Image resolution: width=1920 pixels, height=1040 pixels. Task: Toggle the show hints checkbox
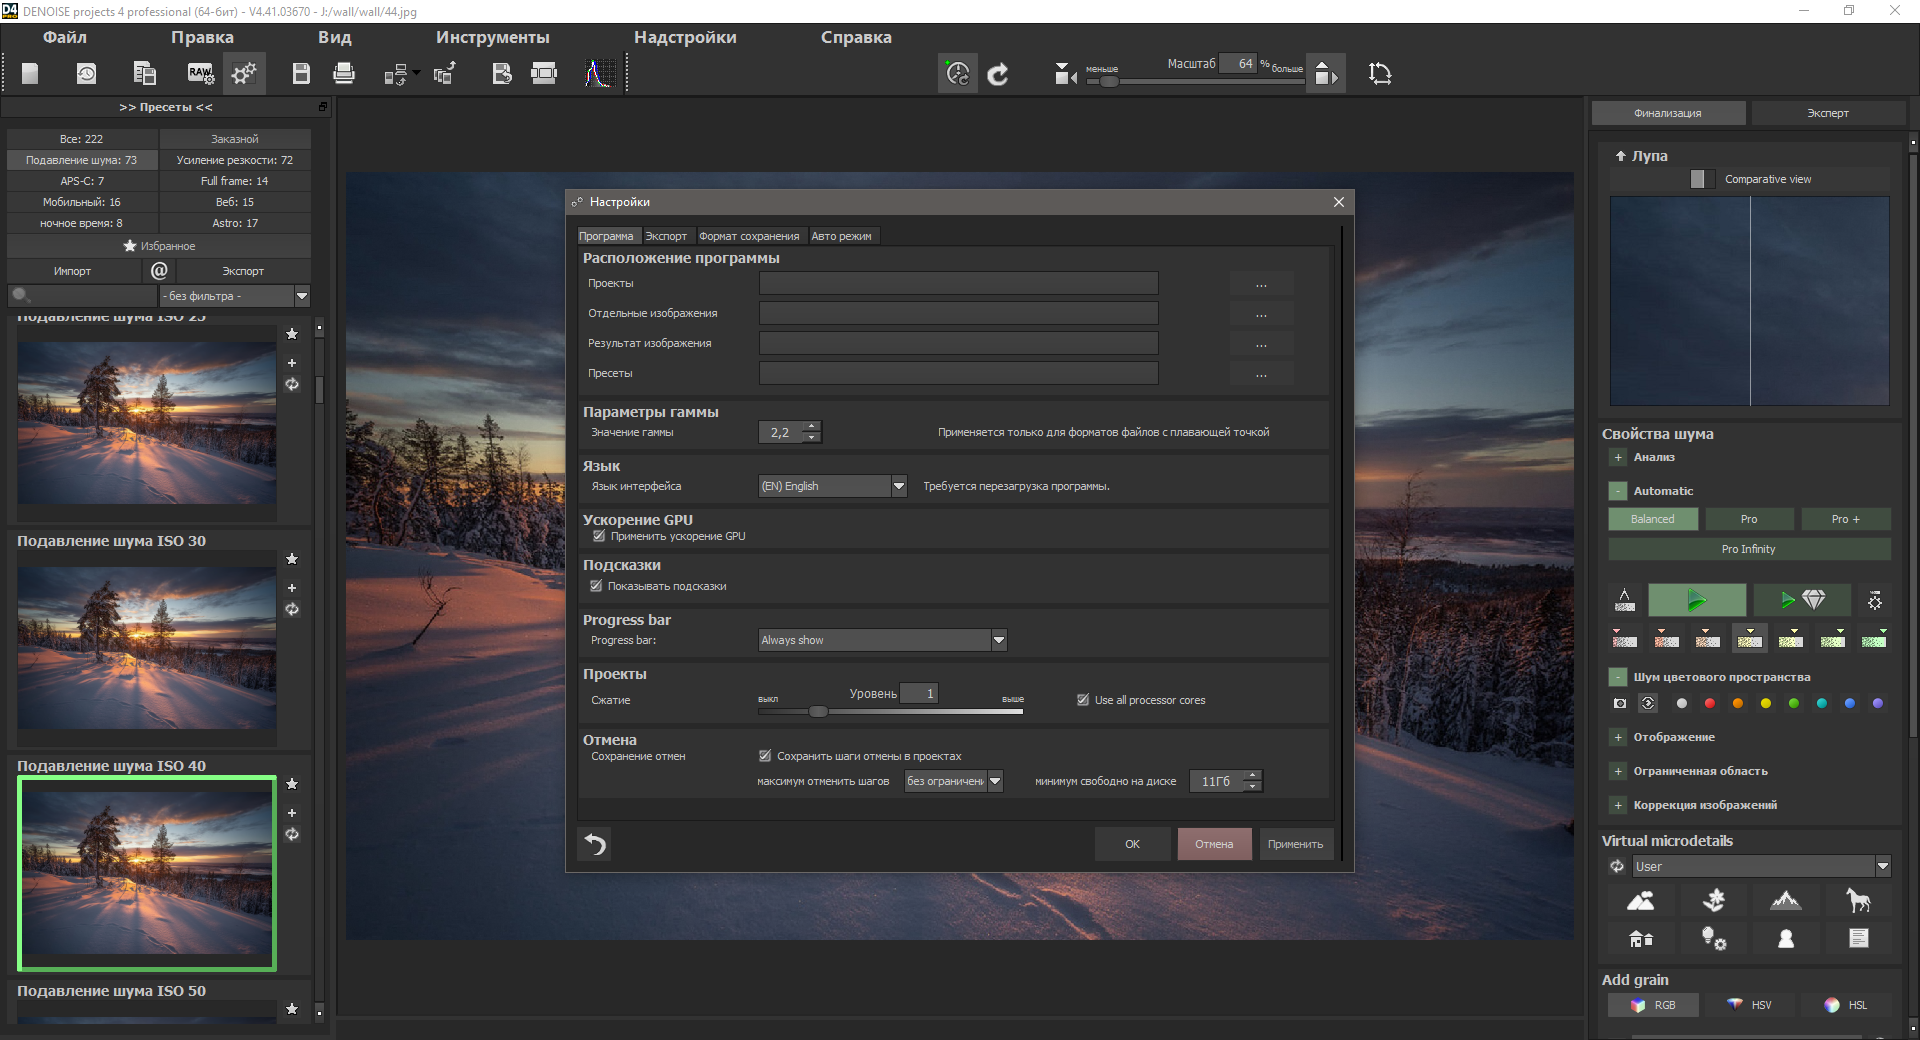coord(596,586)
